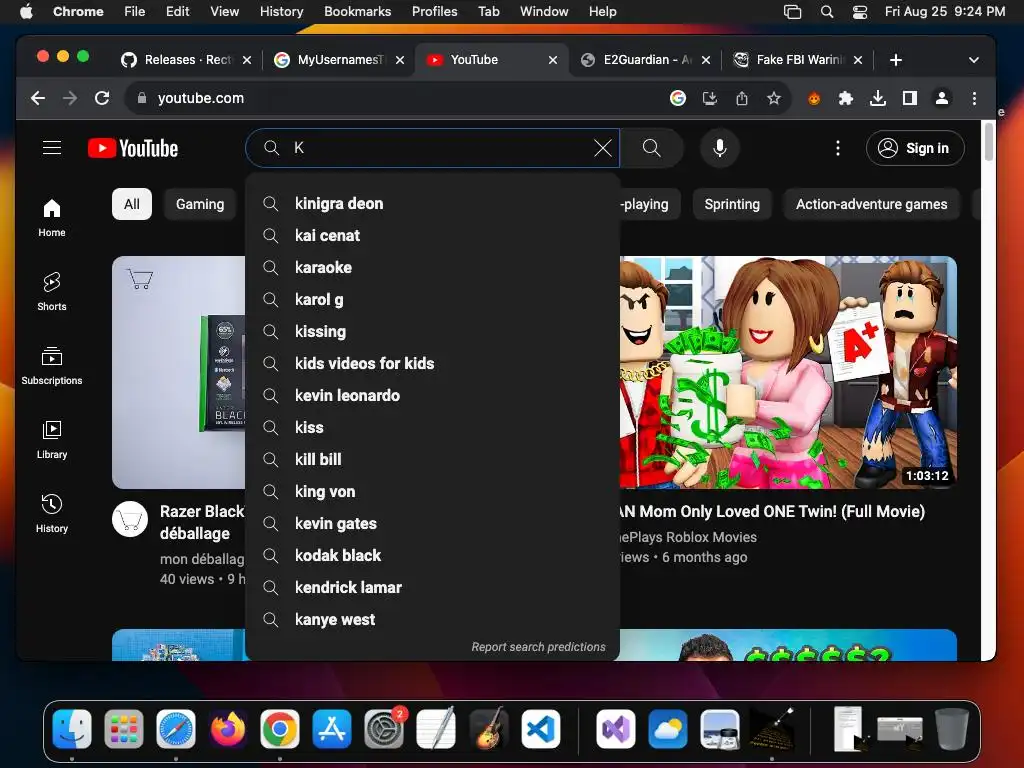Click the install app icon in the address bar
Screen dimensions: 1024x768
pos(710,99)
